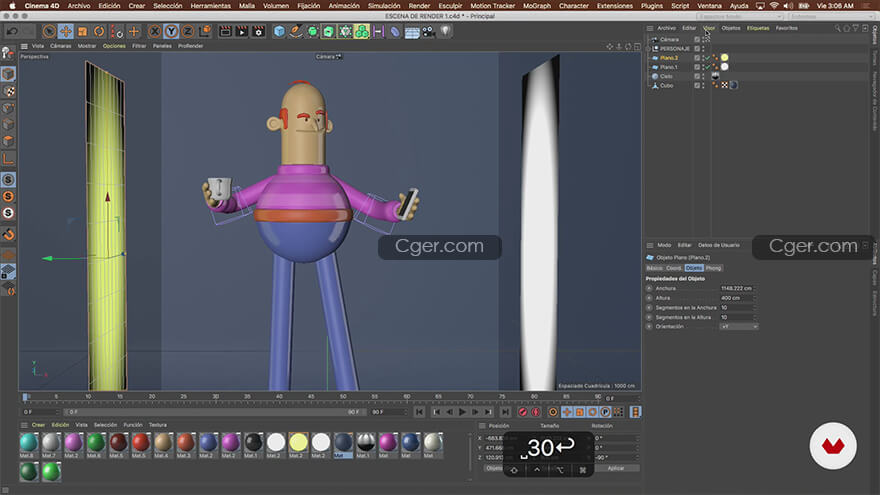880x495 pixels.
Task: Click the Cubo object icon in Object Manager
Action: click(x=655, y=85)
